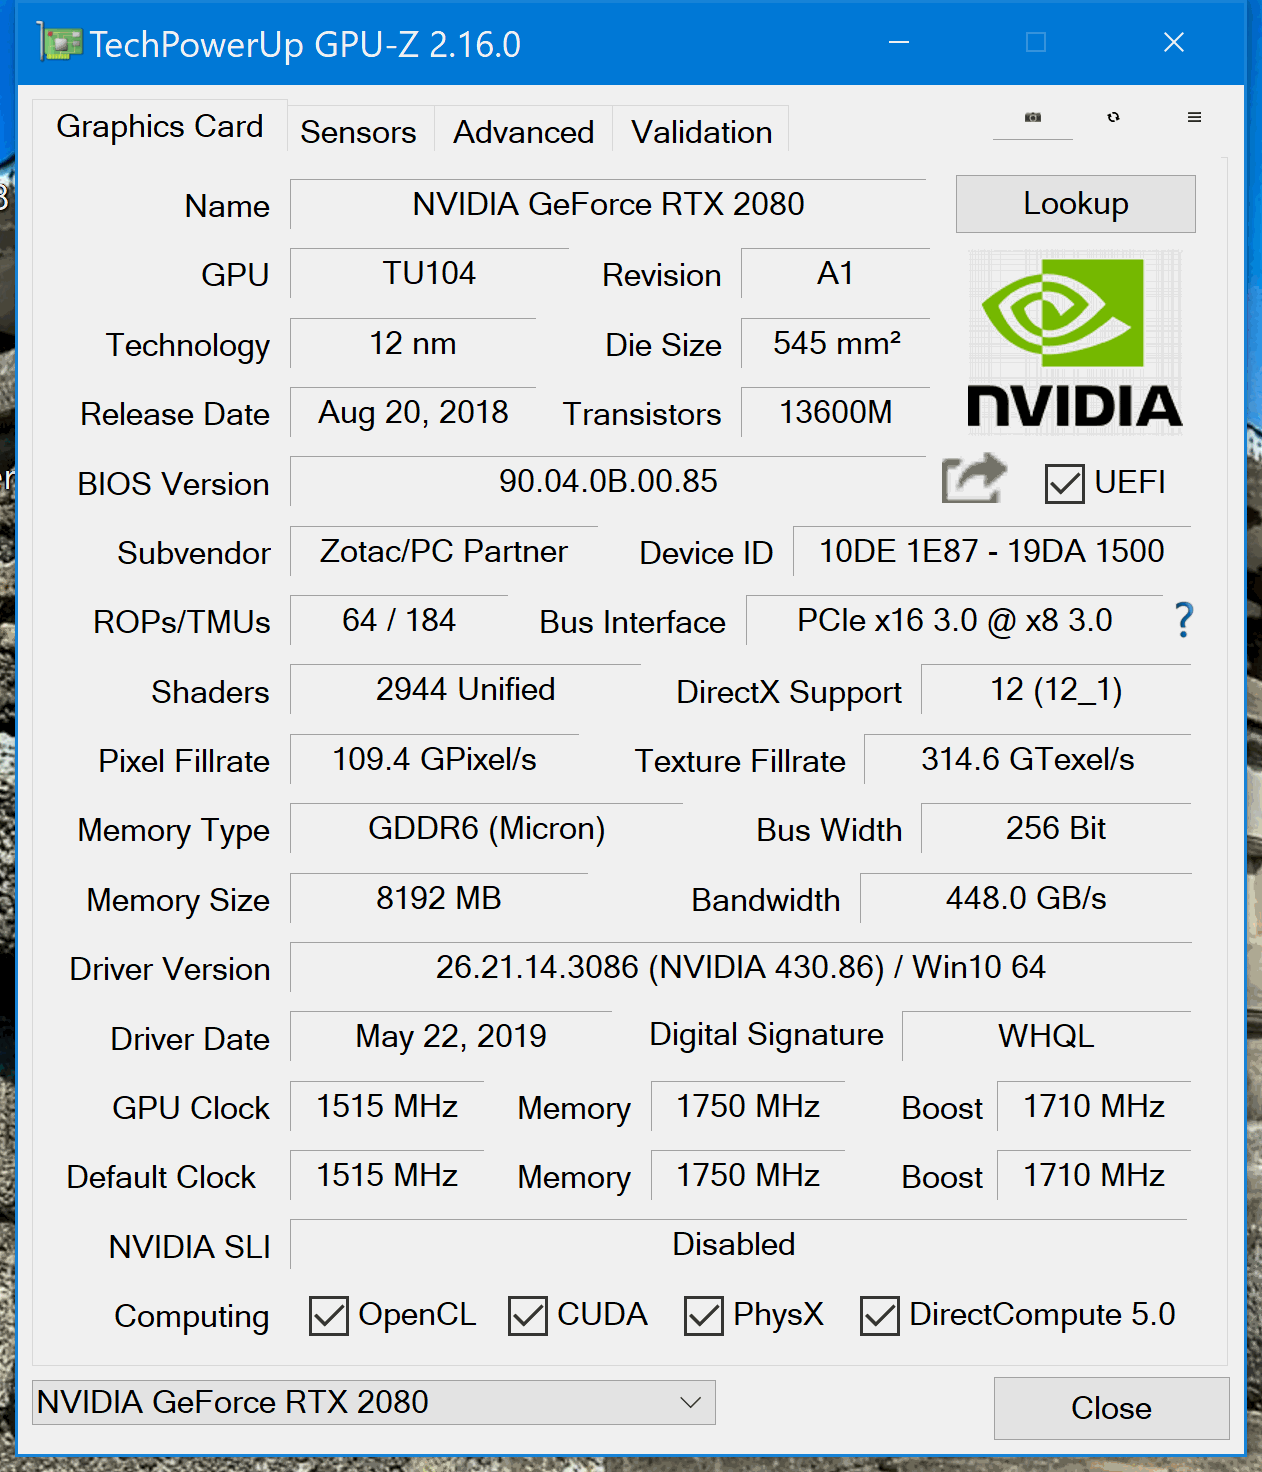
Task: Click the Bus Interface question mark
Action: point(1184,621)
